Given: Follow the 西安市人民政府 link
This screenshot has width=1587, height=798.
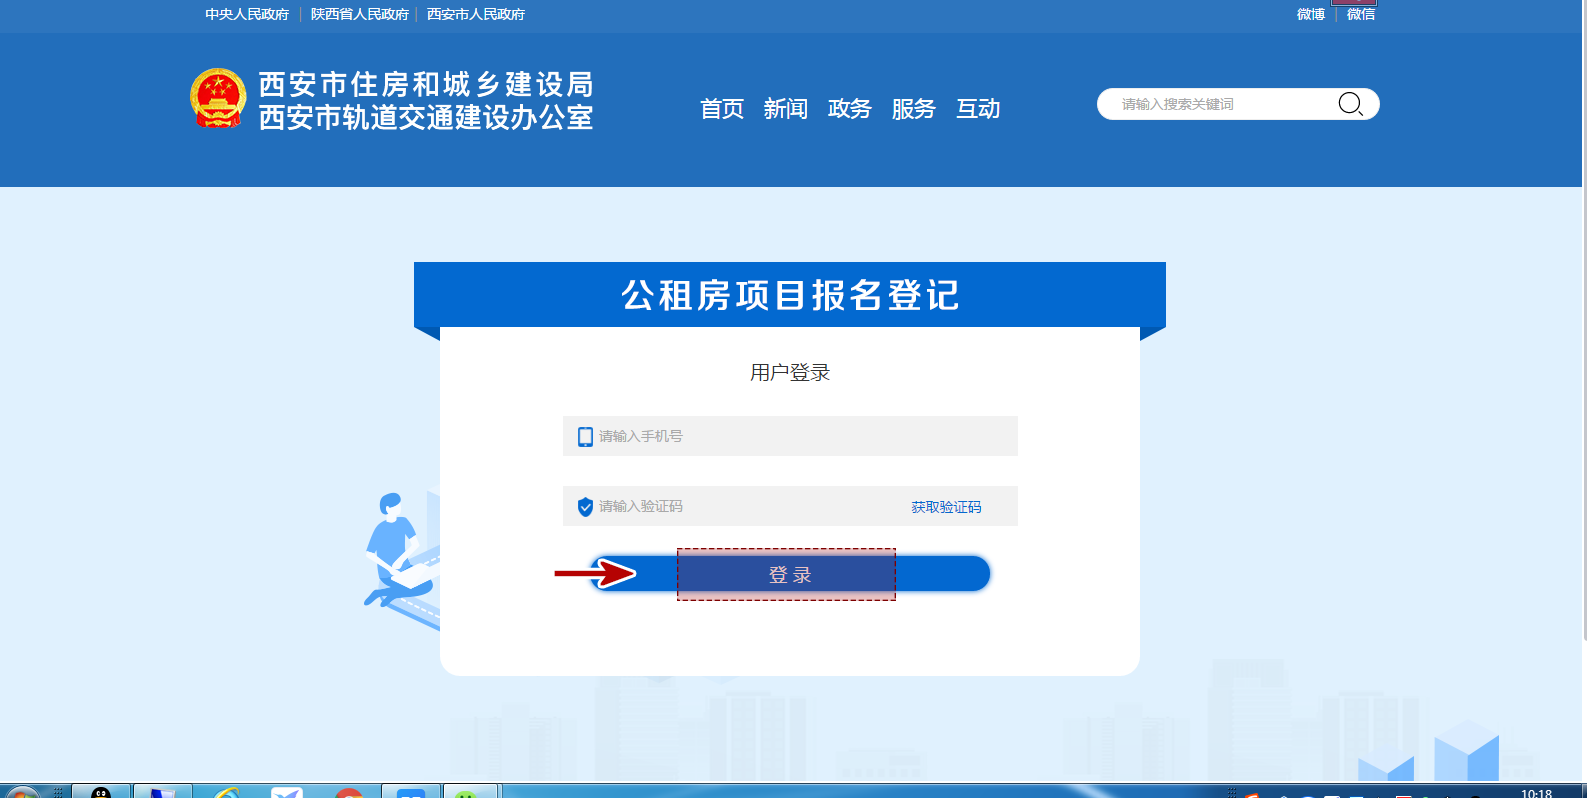Looking at the screenshot, I should coord(476,14).
